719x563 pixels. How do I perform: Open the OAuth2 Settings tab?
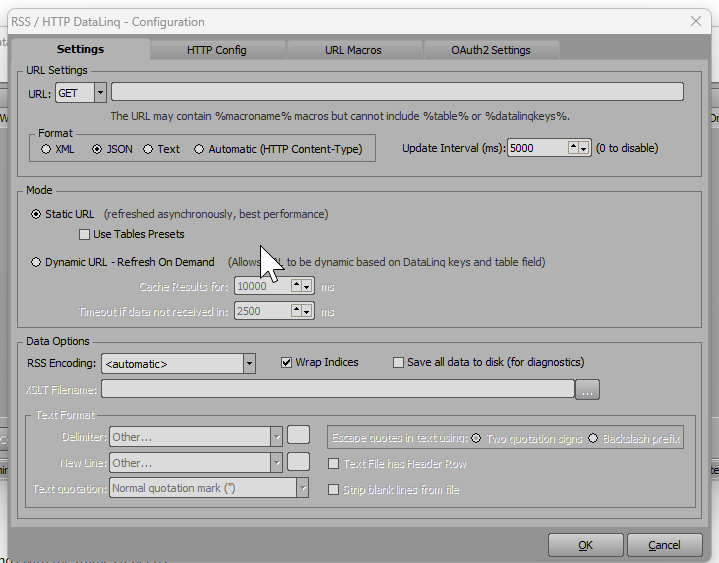491,50
